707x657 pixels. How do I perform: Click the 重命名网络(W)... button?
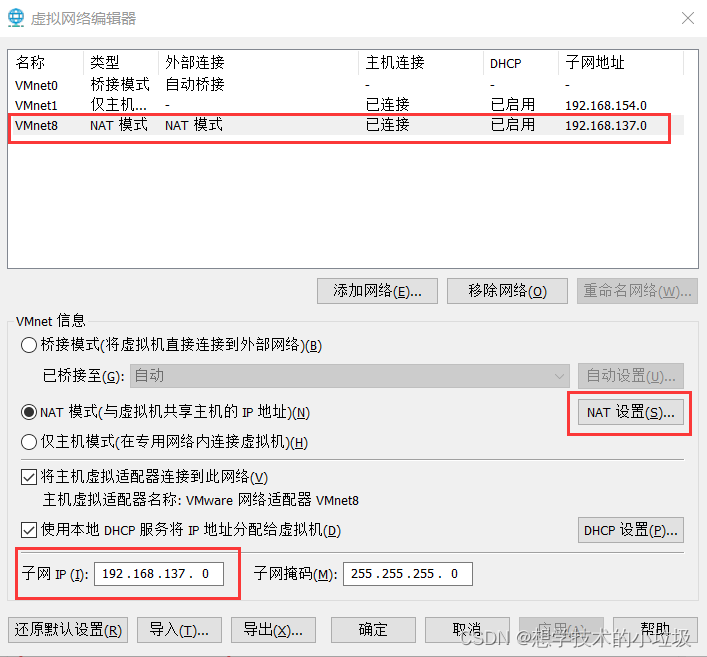point(637,291)
